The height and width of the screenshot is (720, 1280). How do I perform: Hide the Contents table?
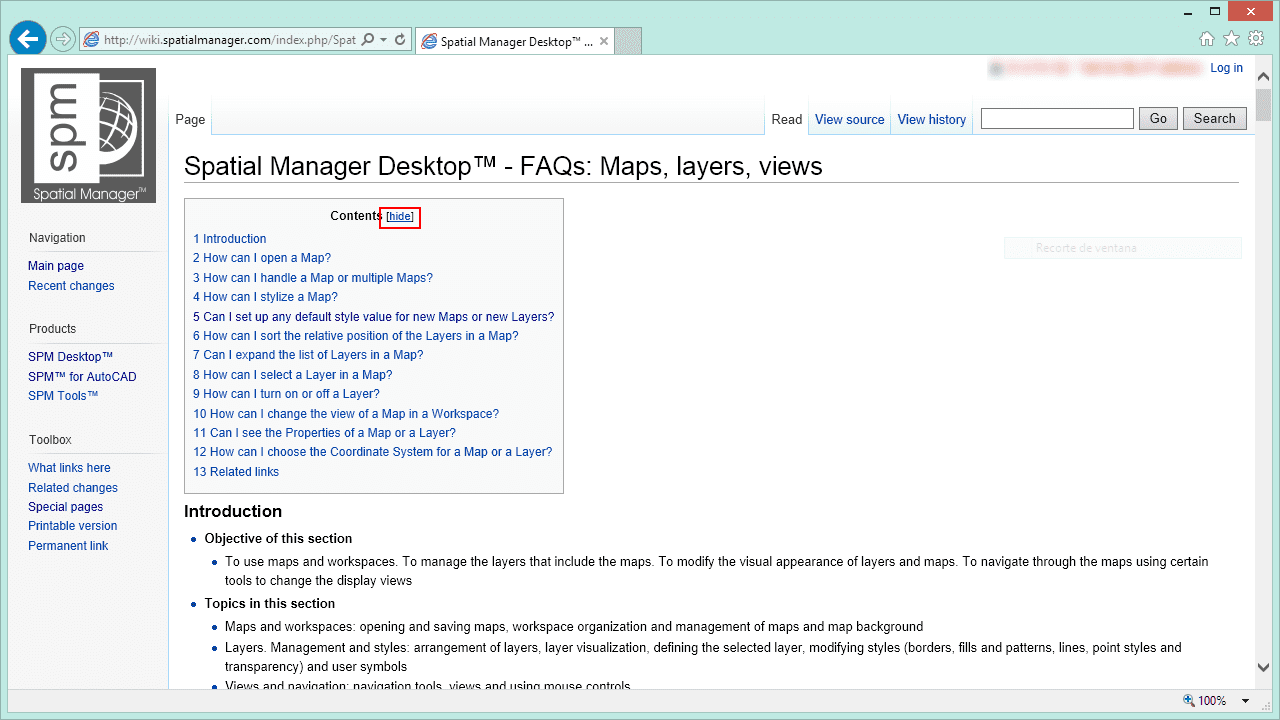(400, 217)
